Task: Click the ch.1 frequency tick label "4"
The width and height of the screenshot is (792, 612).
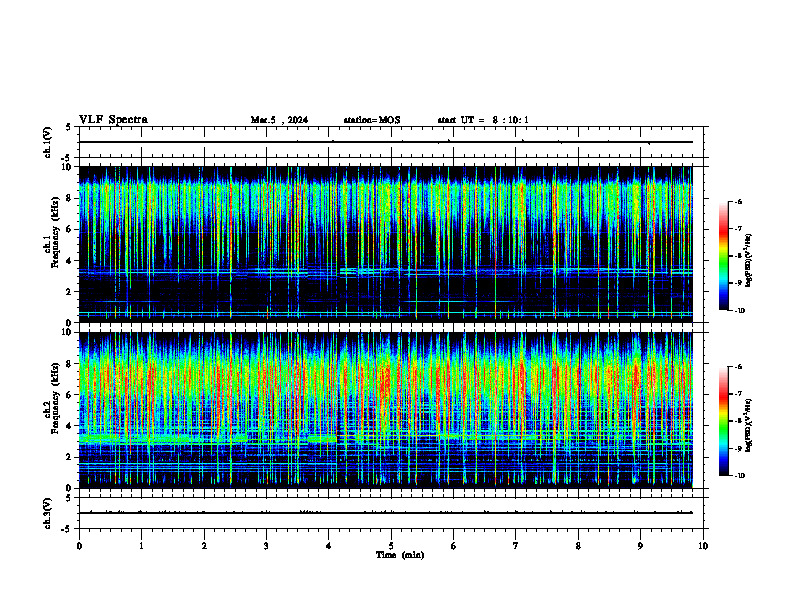Action: click(x=70, y=261)
